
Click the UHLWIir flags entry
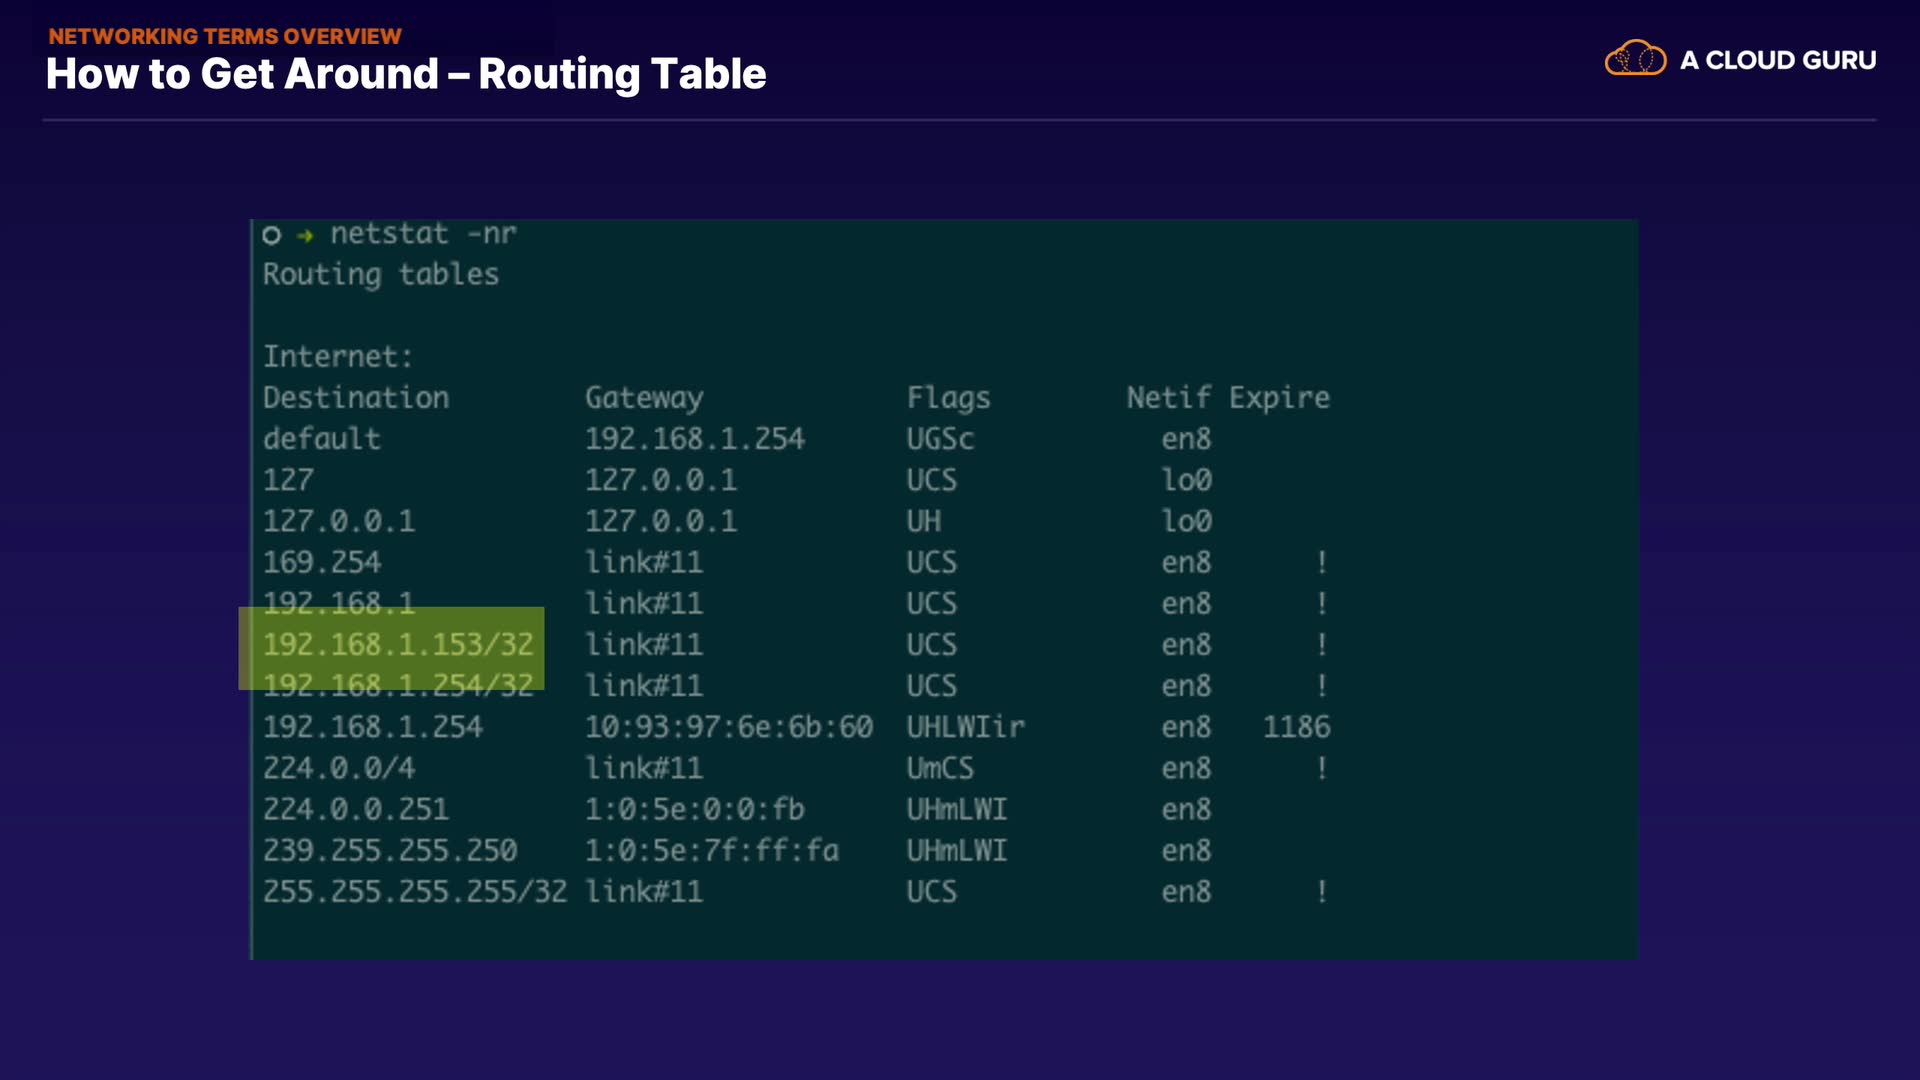tap(965, 727)
